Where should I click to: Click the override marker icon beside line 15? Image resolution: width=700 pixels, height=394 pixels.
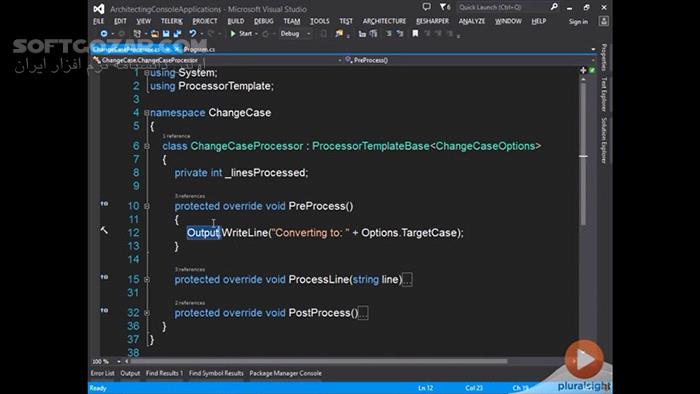point(104,277)
